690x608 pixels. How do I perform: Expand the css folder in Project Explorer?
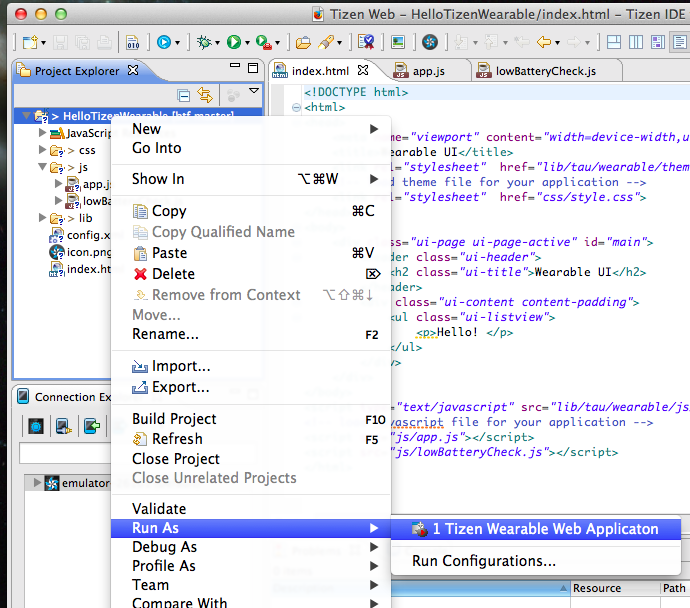point(42,150)
